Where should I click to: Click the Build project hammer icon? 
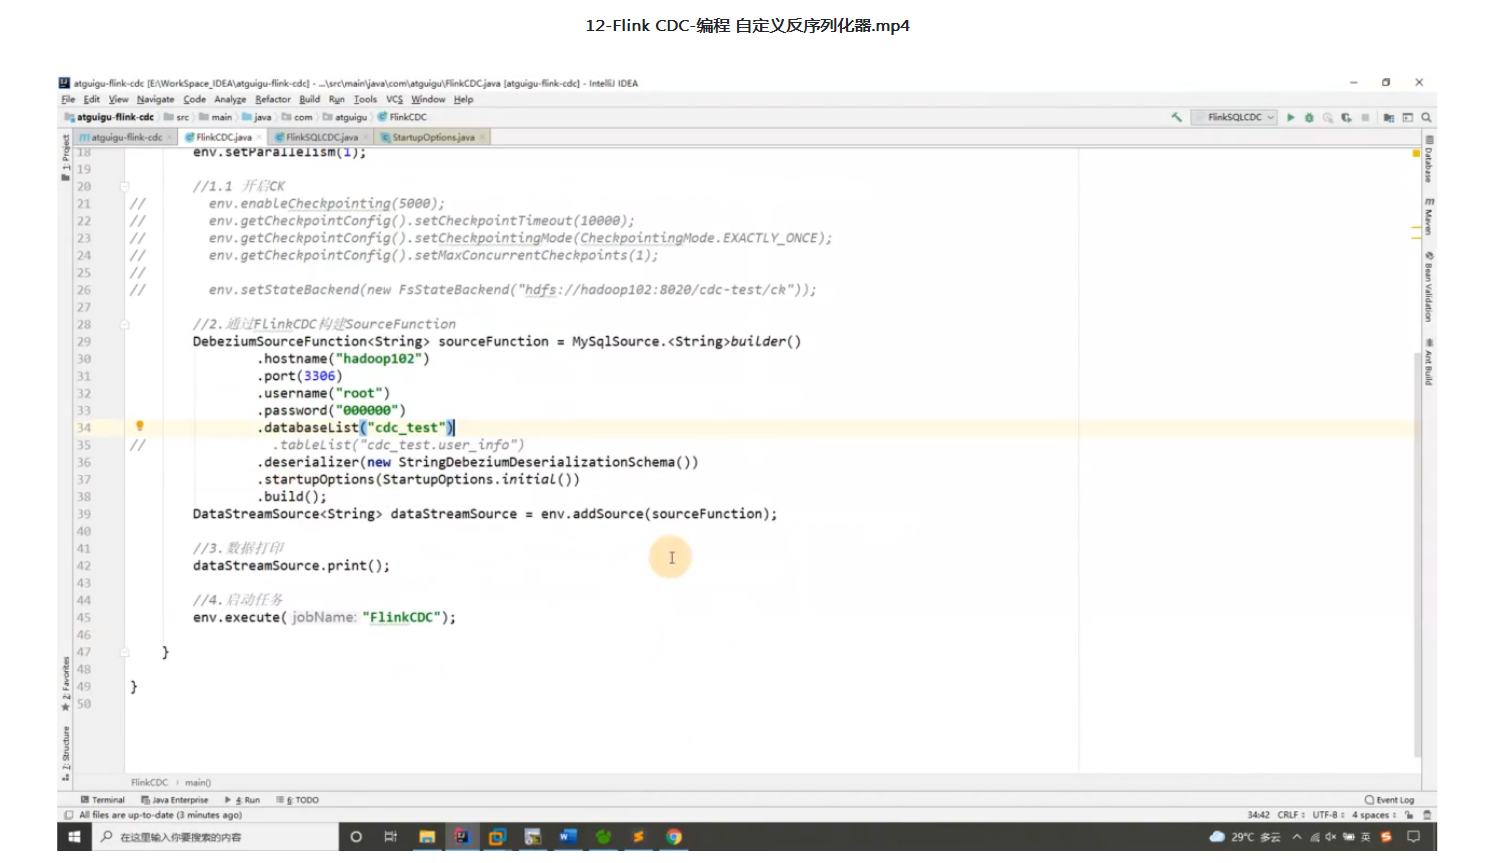pos(1176,117)
